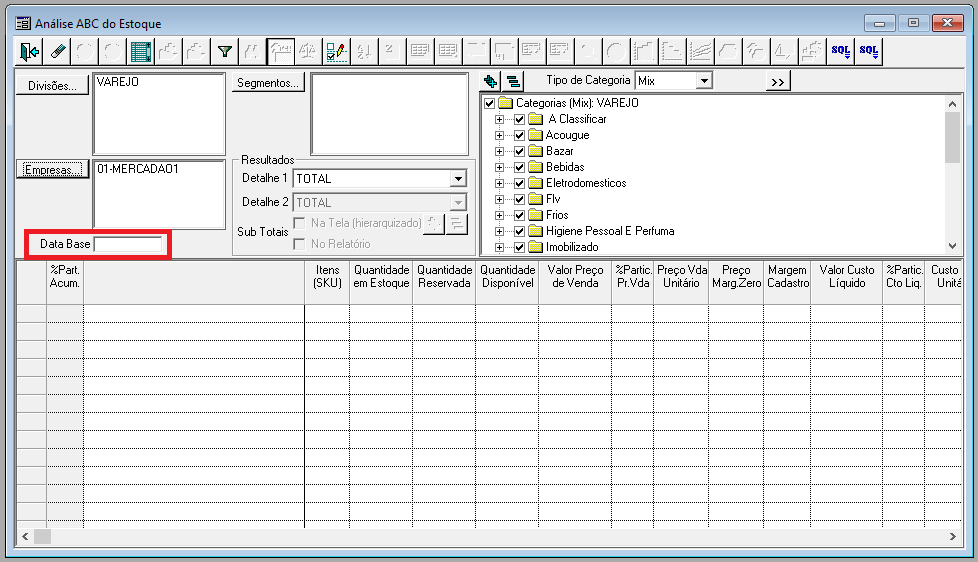This screenshot has width=978, height=562.
Task: Click the multi-line graph icon
Action: (x=700, y=51)
